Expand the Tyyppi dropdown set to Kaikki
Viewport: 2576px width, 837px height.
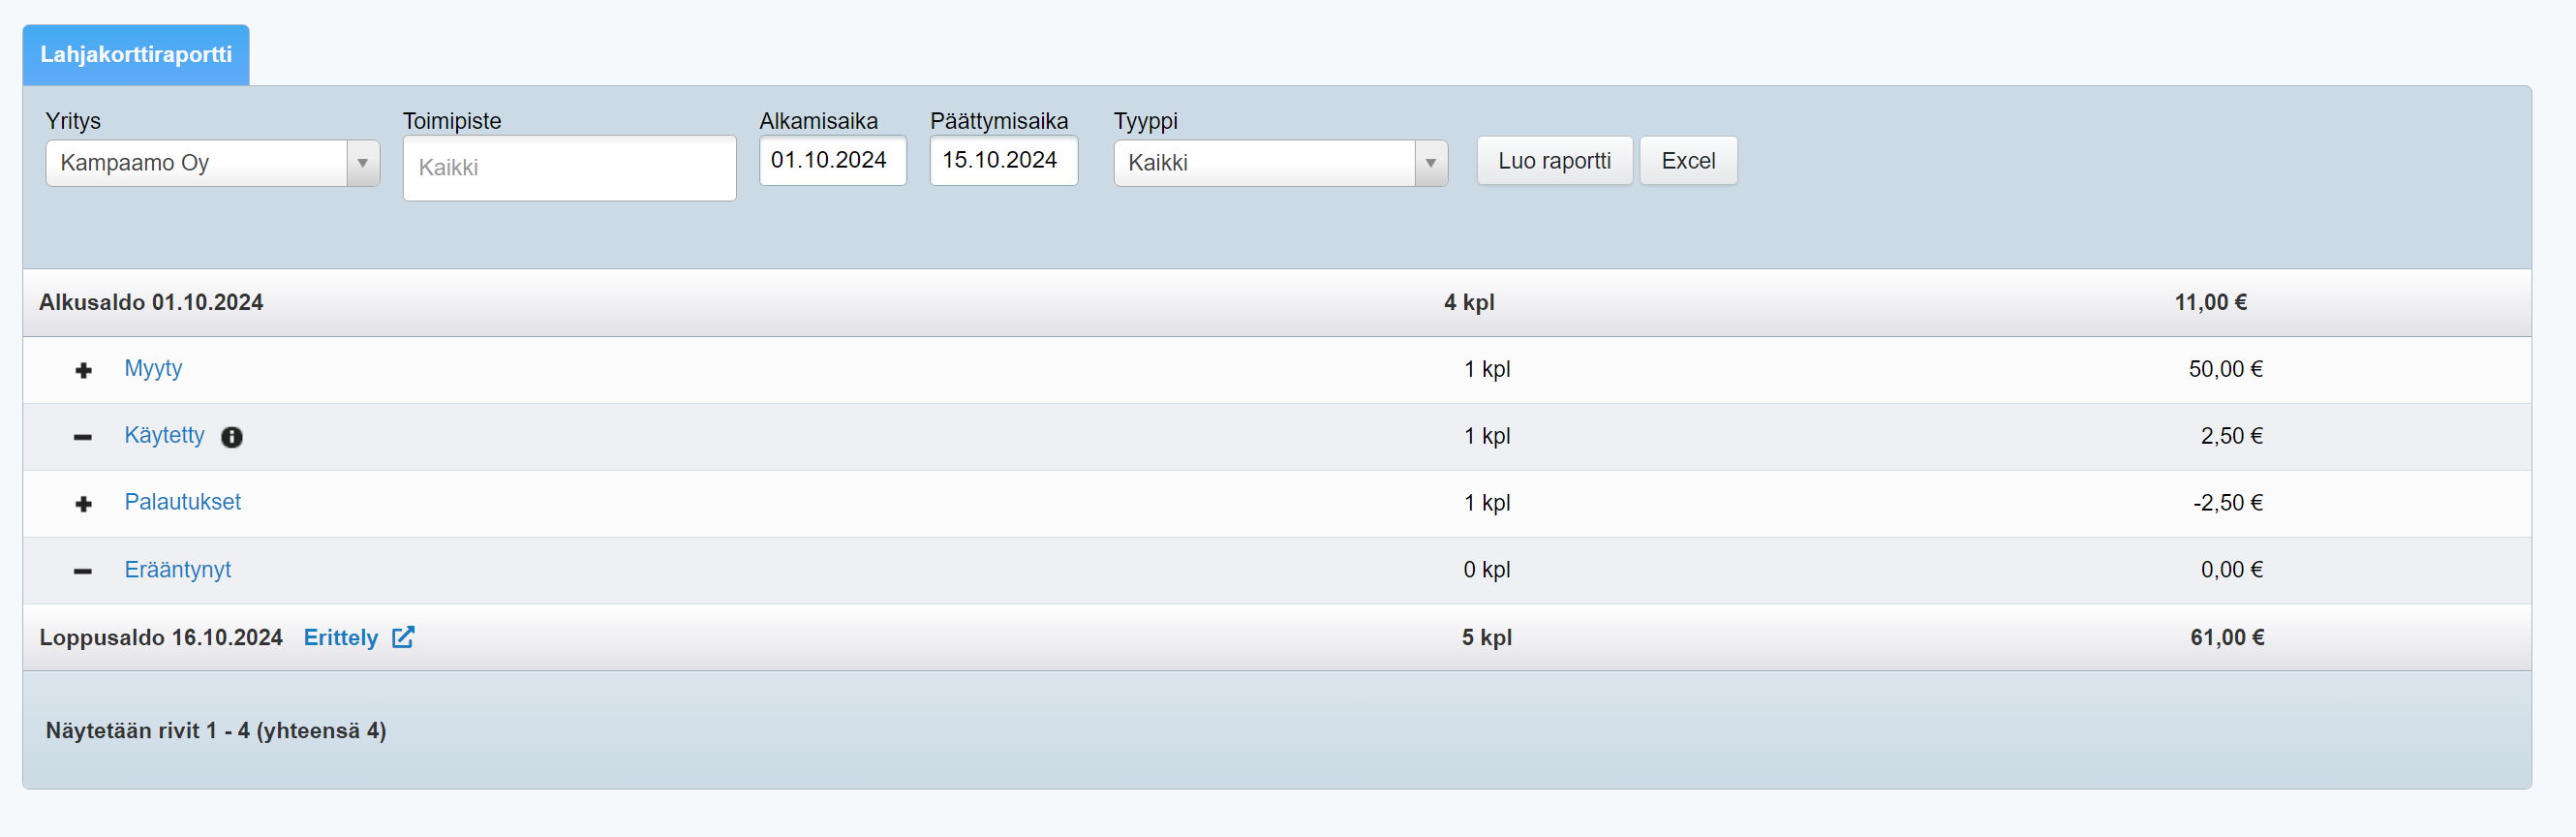(x=1279, y=163)
